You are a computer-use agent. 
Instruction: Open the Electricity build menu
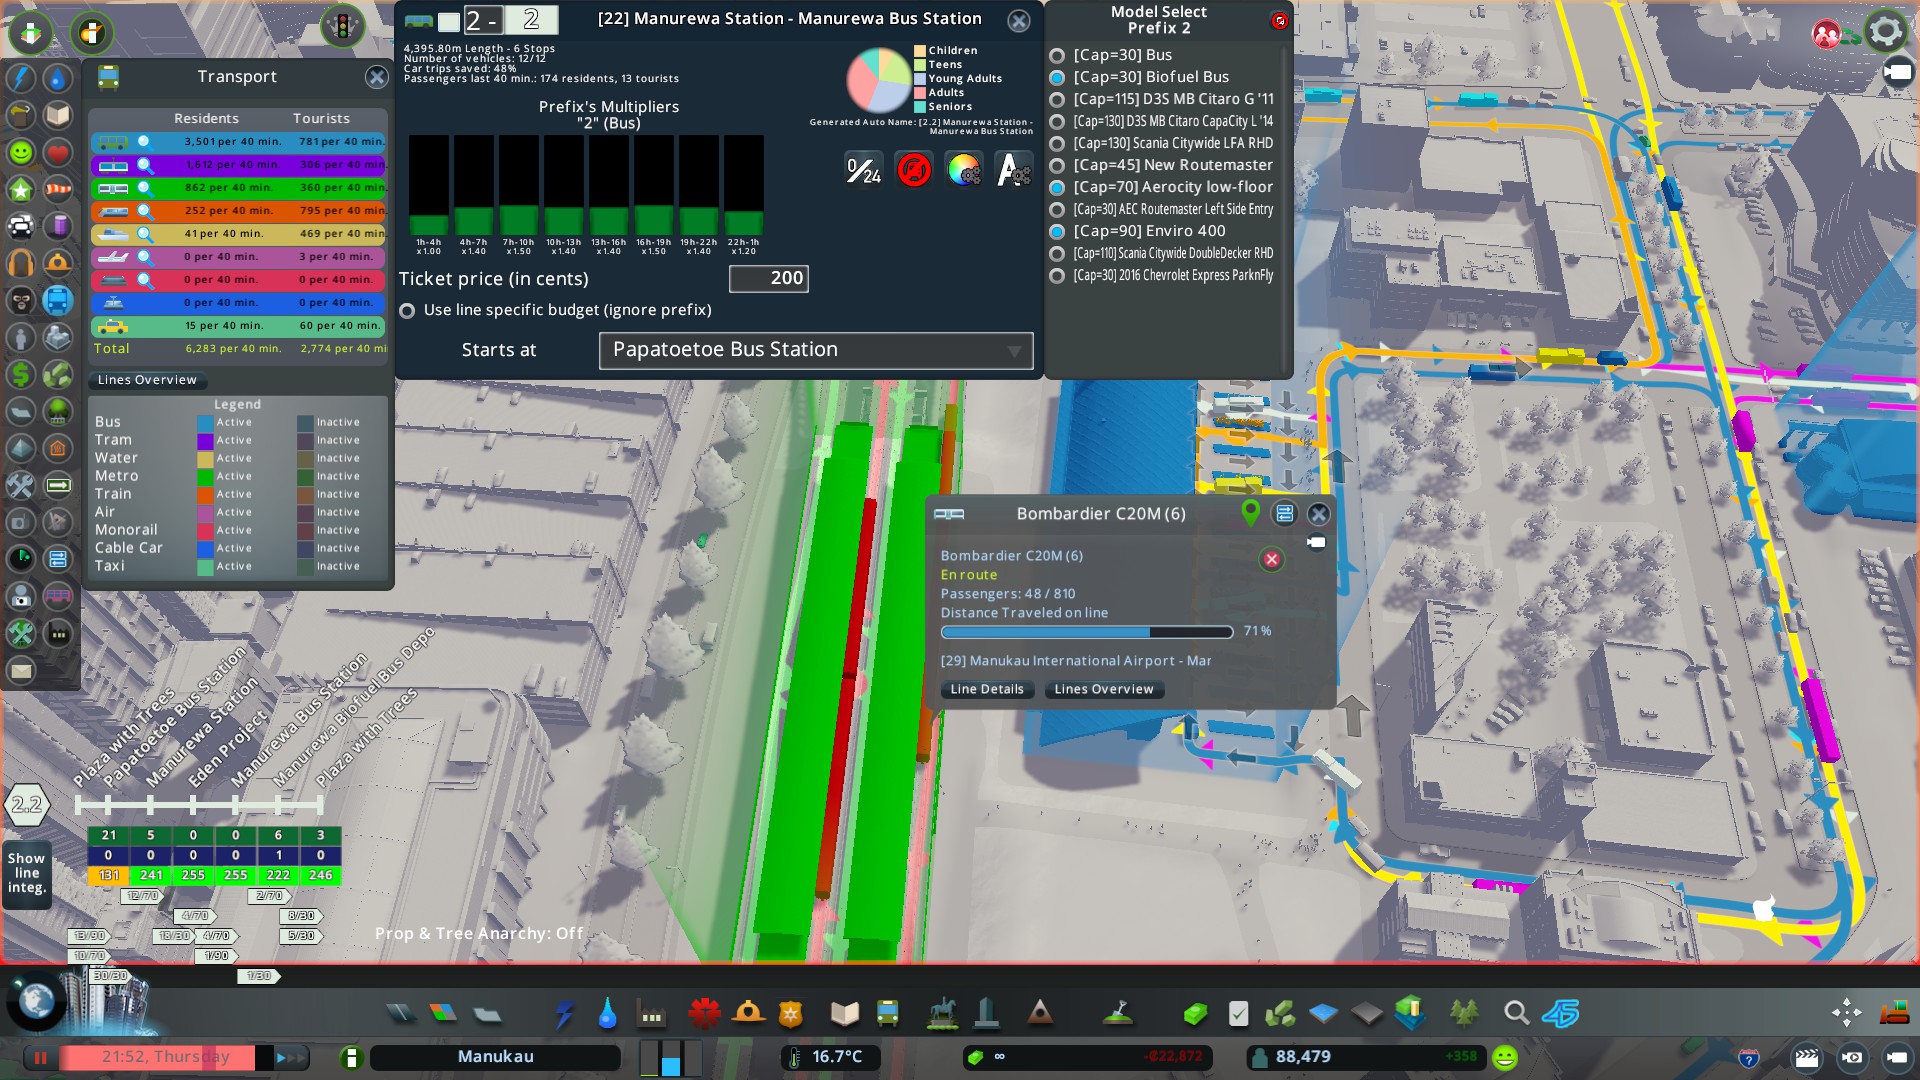tap(564, 1014)
